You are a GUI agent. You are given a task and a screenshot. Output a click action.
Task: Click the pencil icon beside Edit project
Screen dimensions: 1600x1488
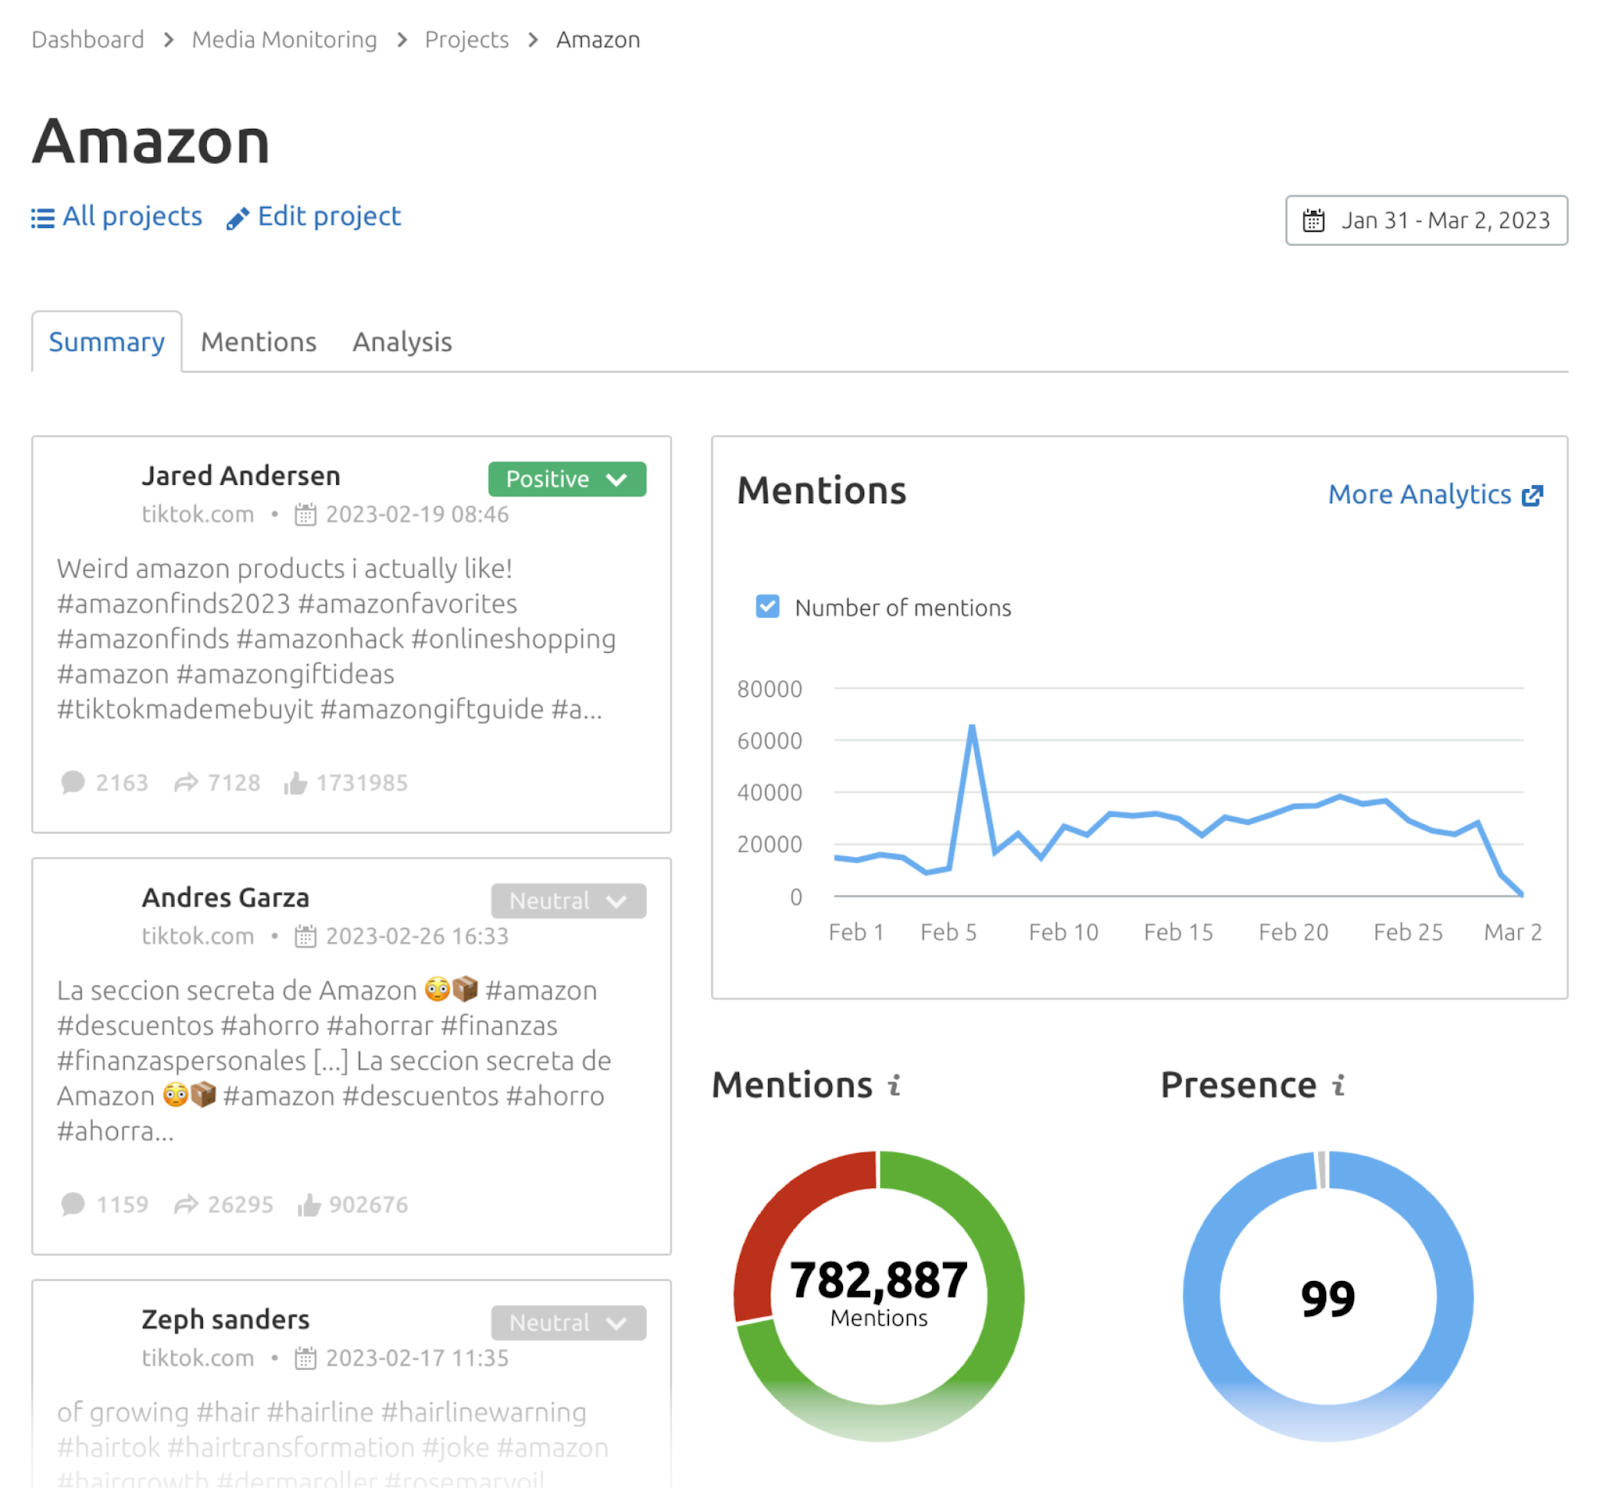[236, 217]
